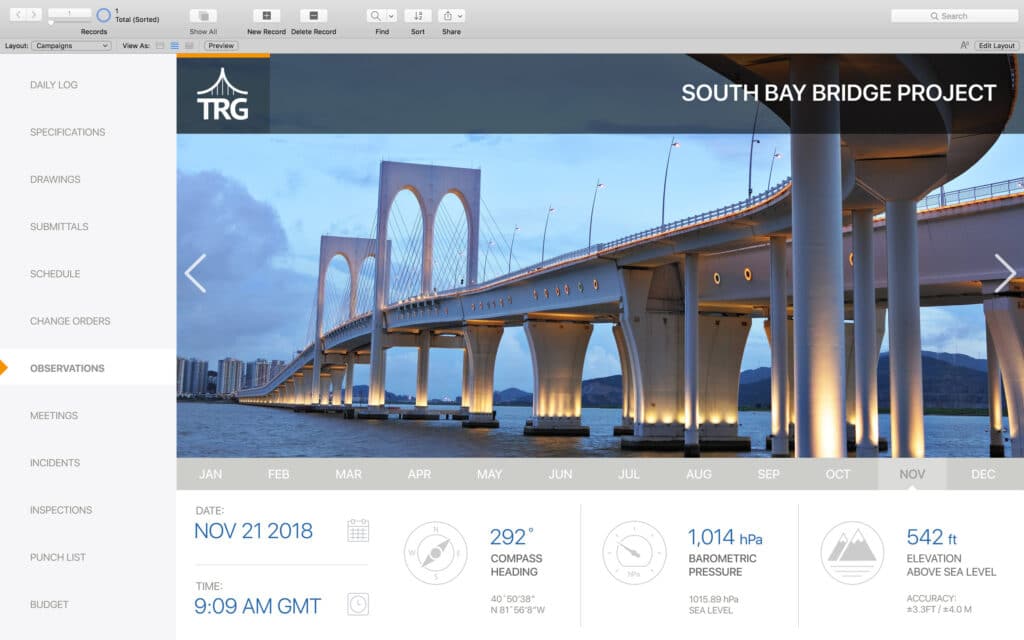Expand the Share dropdown arrow
This screenshot has width=1024, height=640.
[460, 16]
